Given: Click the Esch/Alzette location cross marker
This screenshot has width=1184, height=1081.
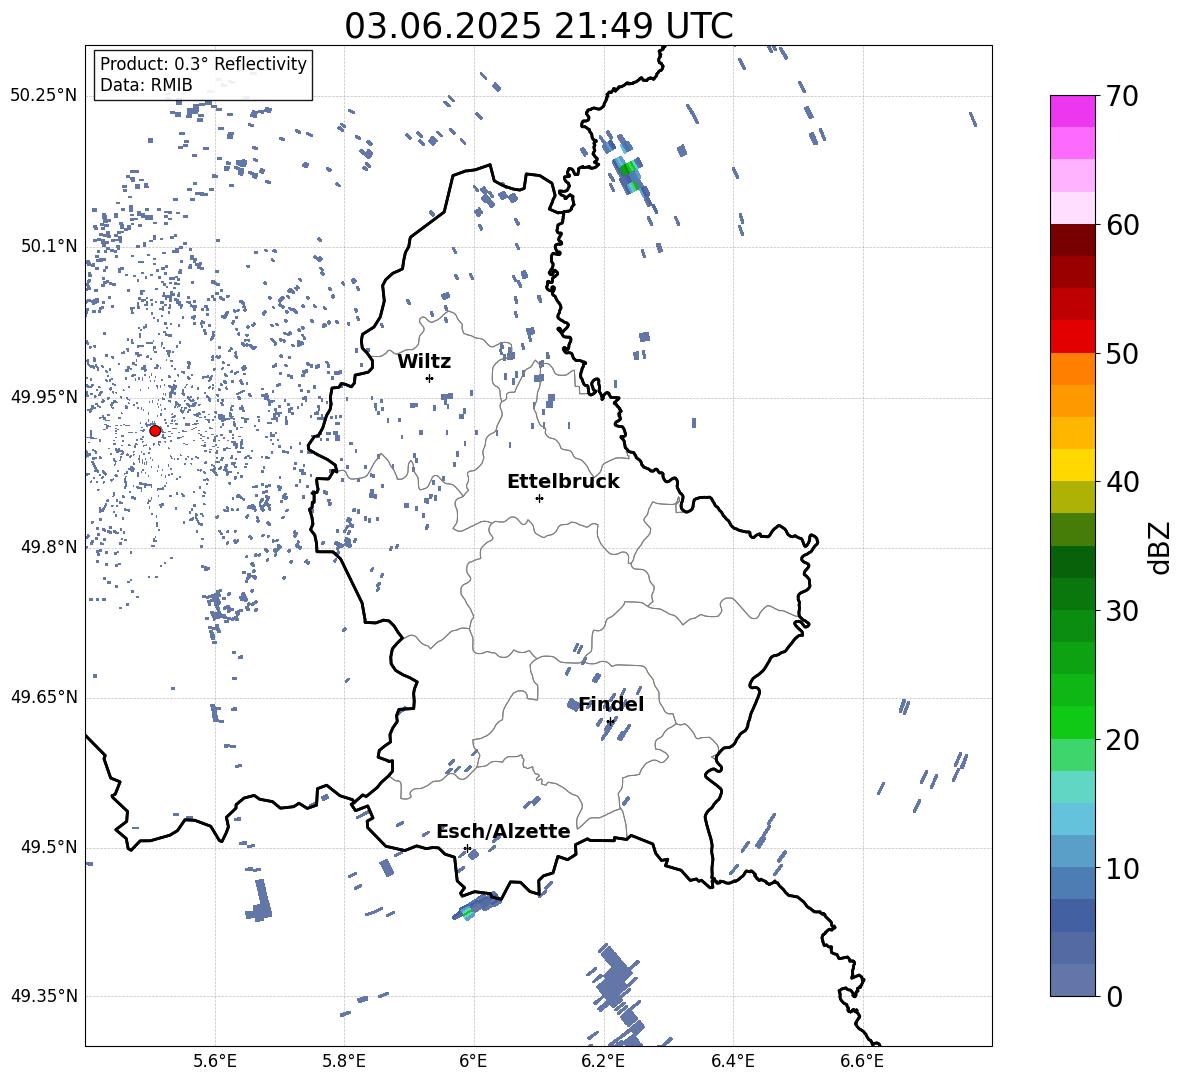Looking at the screenshot, I should [467, 848].
